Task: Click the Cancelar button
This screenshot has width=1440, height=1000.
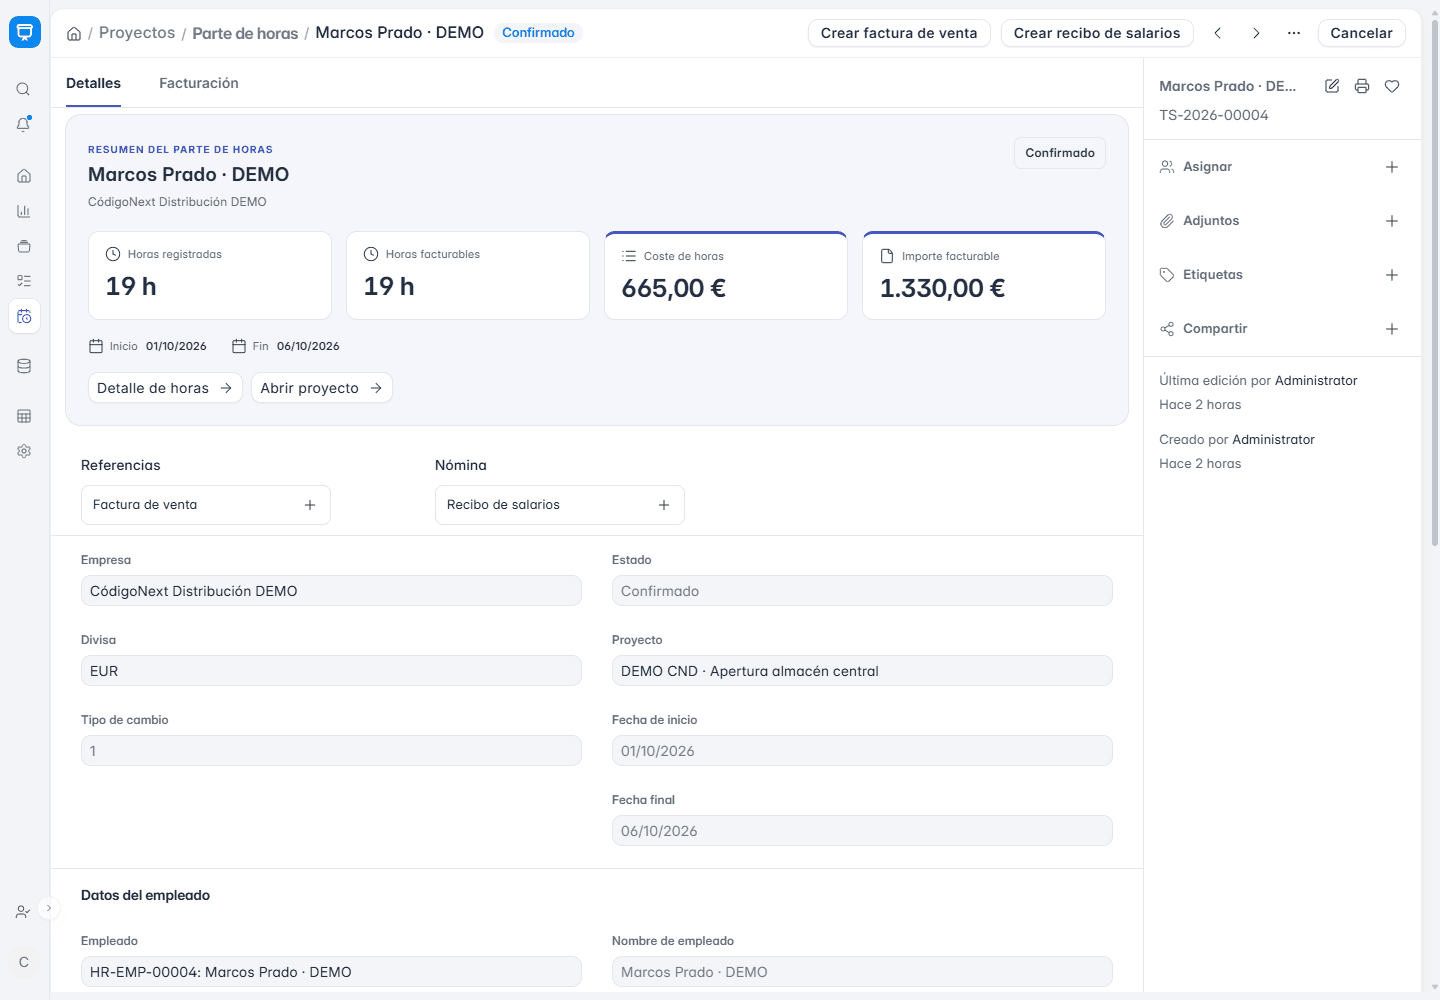Action: (1361, 33)
